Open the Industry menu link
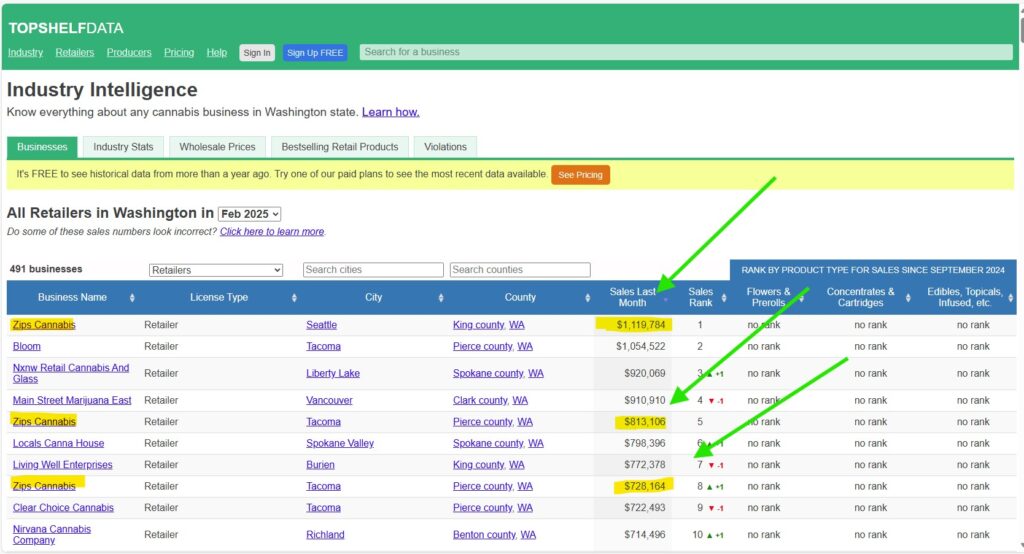The image size is (1024, 554). point(25,52)
